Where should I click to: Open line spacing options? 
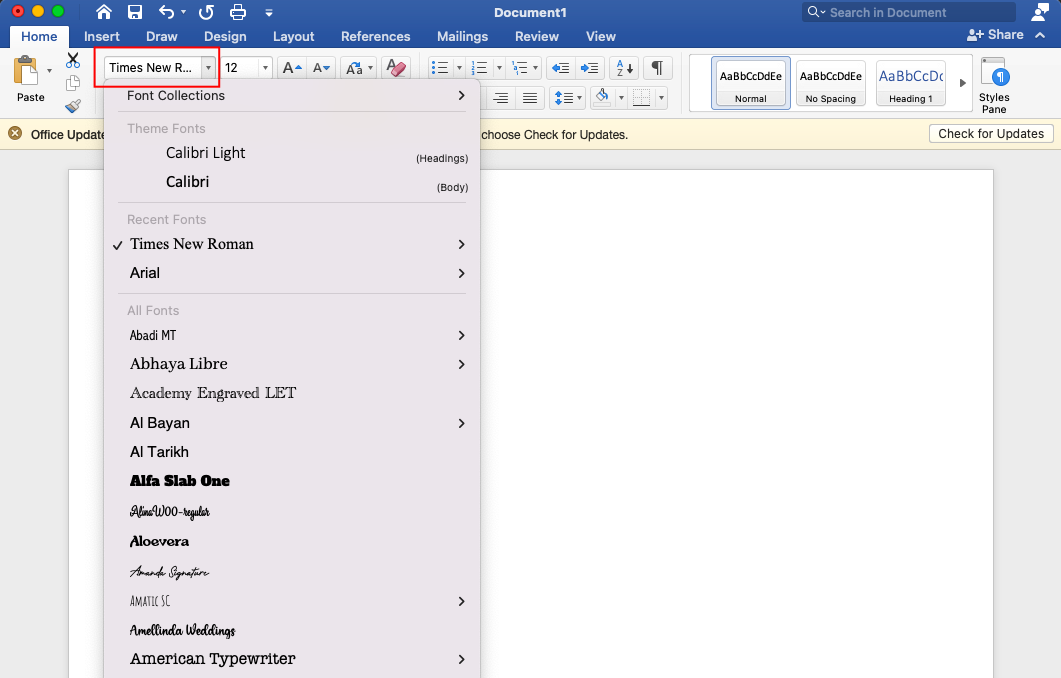coord(567,99)
